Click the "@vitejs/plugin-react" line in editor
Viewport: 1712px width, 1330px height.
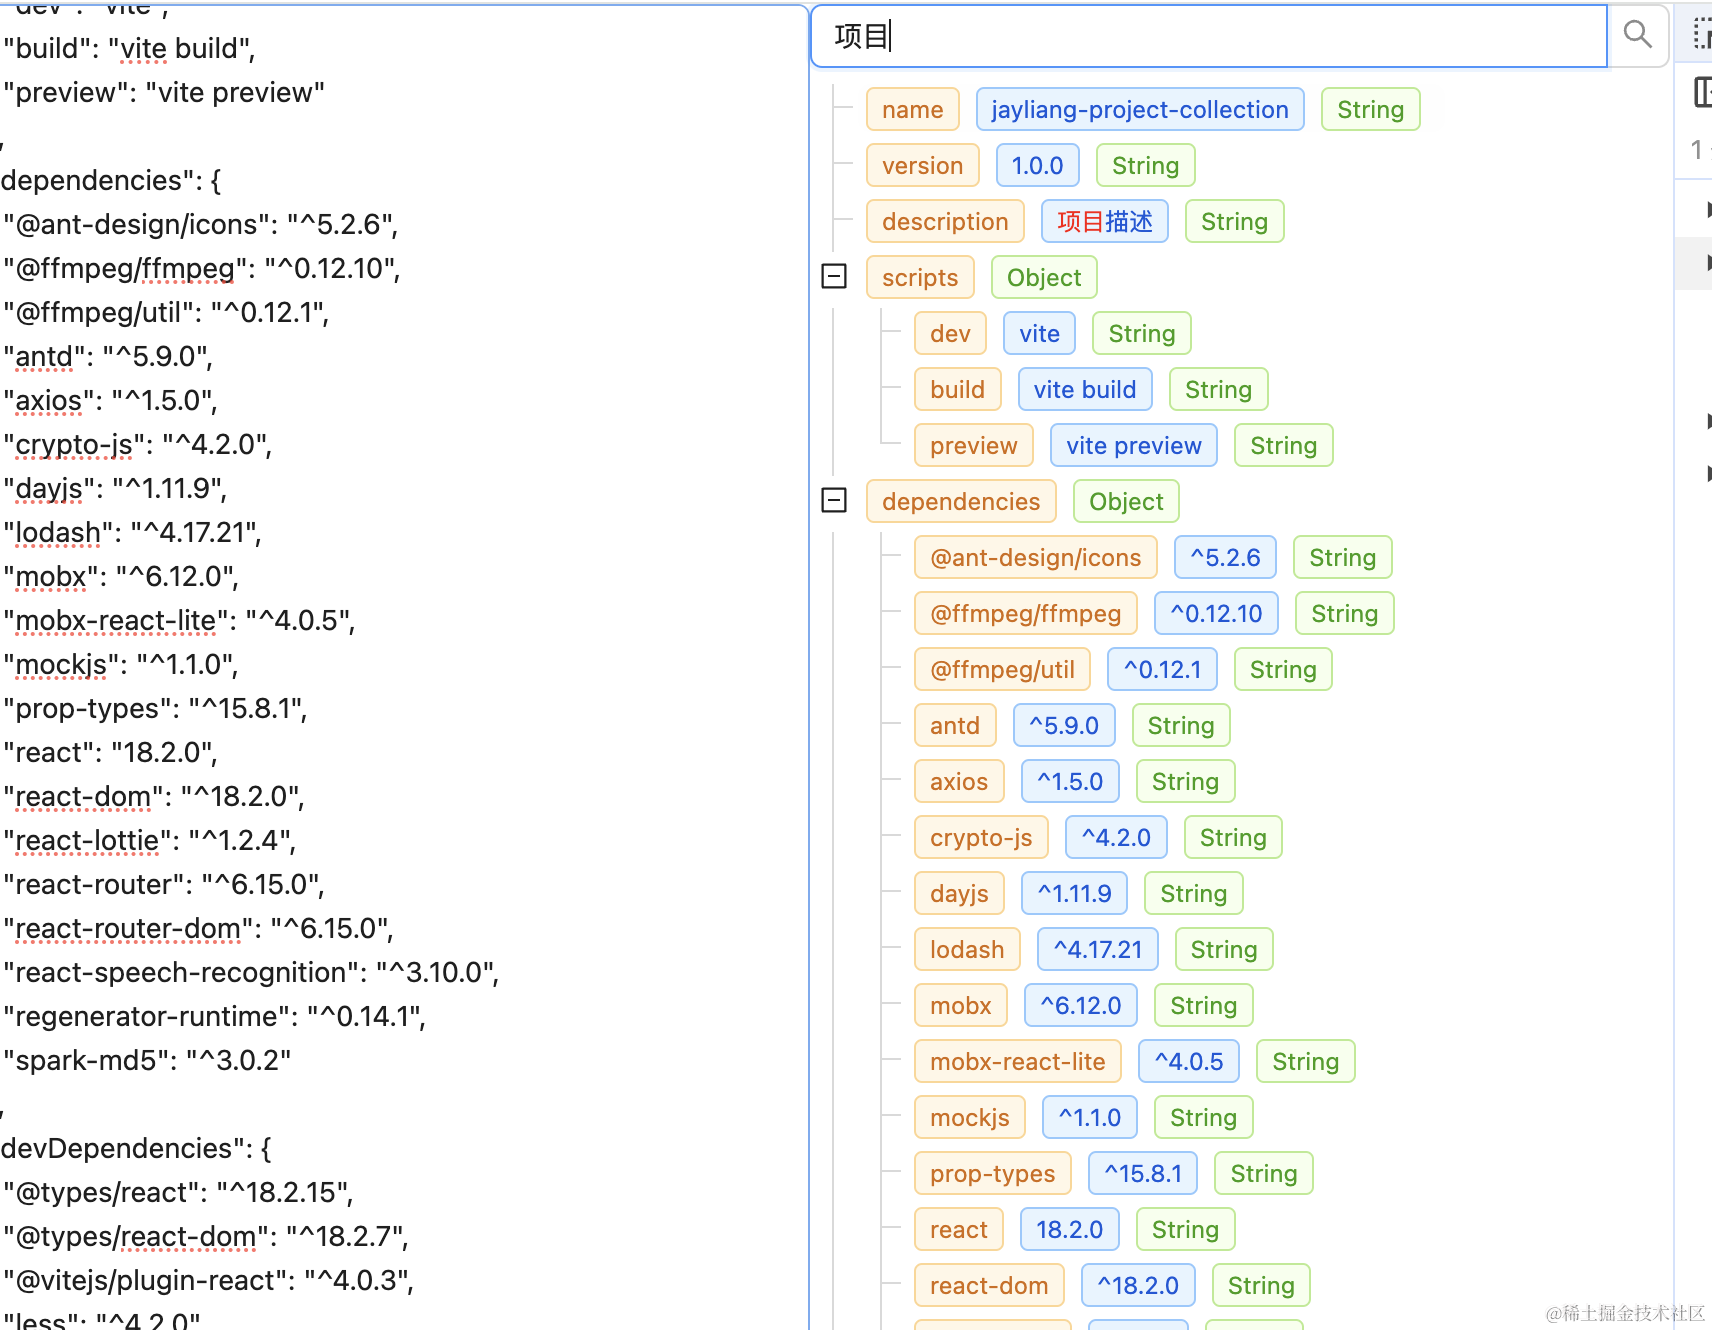click(x=208, y=1280)
